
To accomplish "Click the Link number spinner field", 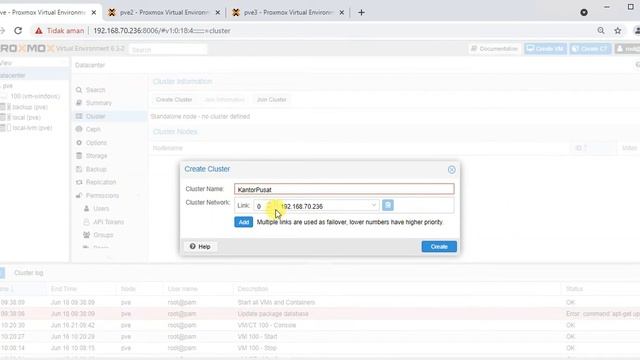I will click(264, 206).
